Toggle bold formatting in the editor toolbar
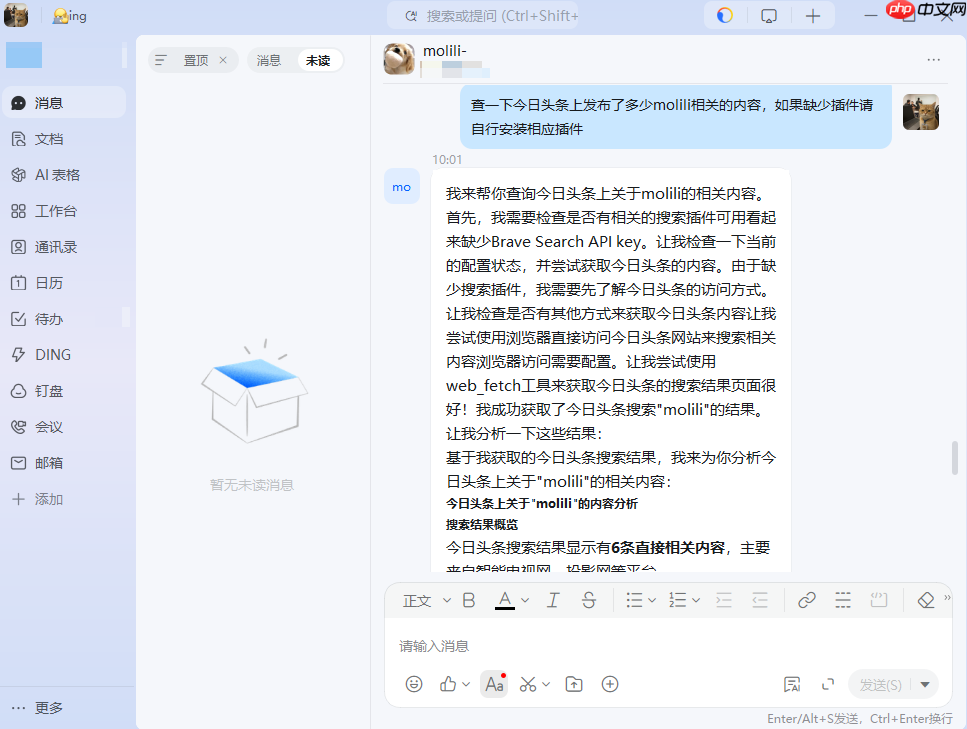Screen dimensions: 967x729 point(468,600)
